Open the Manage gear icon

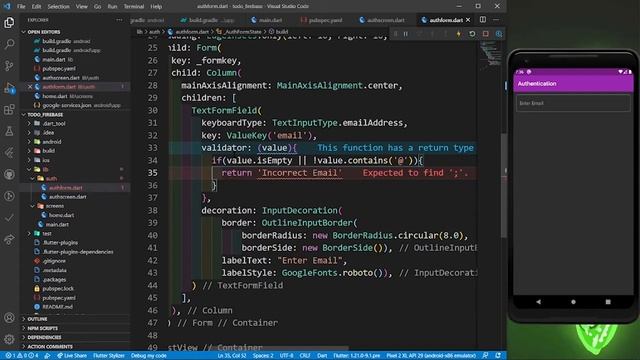pyautogui.click(x=9, y=339)
